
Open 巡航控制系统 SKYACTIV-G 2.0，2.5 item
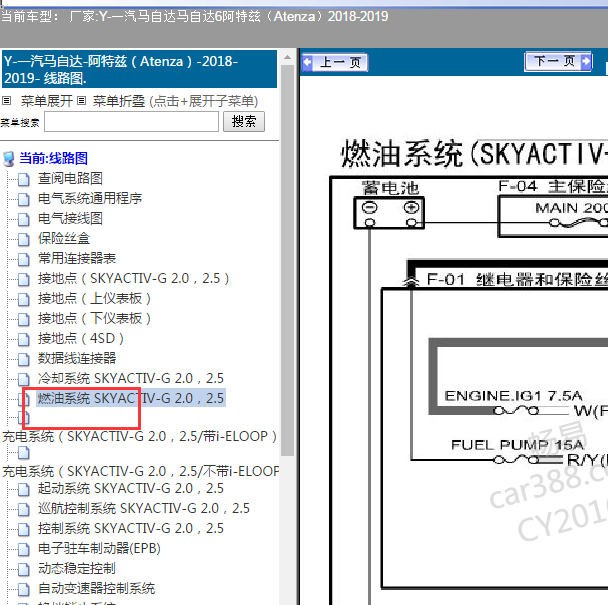pyautogui.click(x=144, y=508)
